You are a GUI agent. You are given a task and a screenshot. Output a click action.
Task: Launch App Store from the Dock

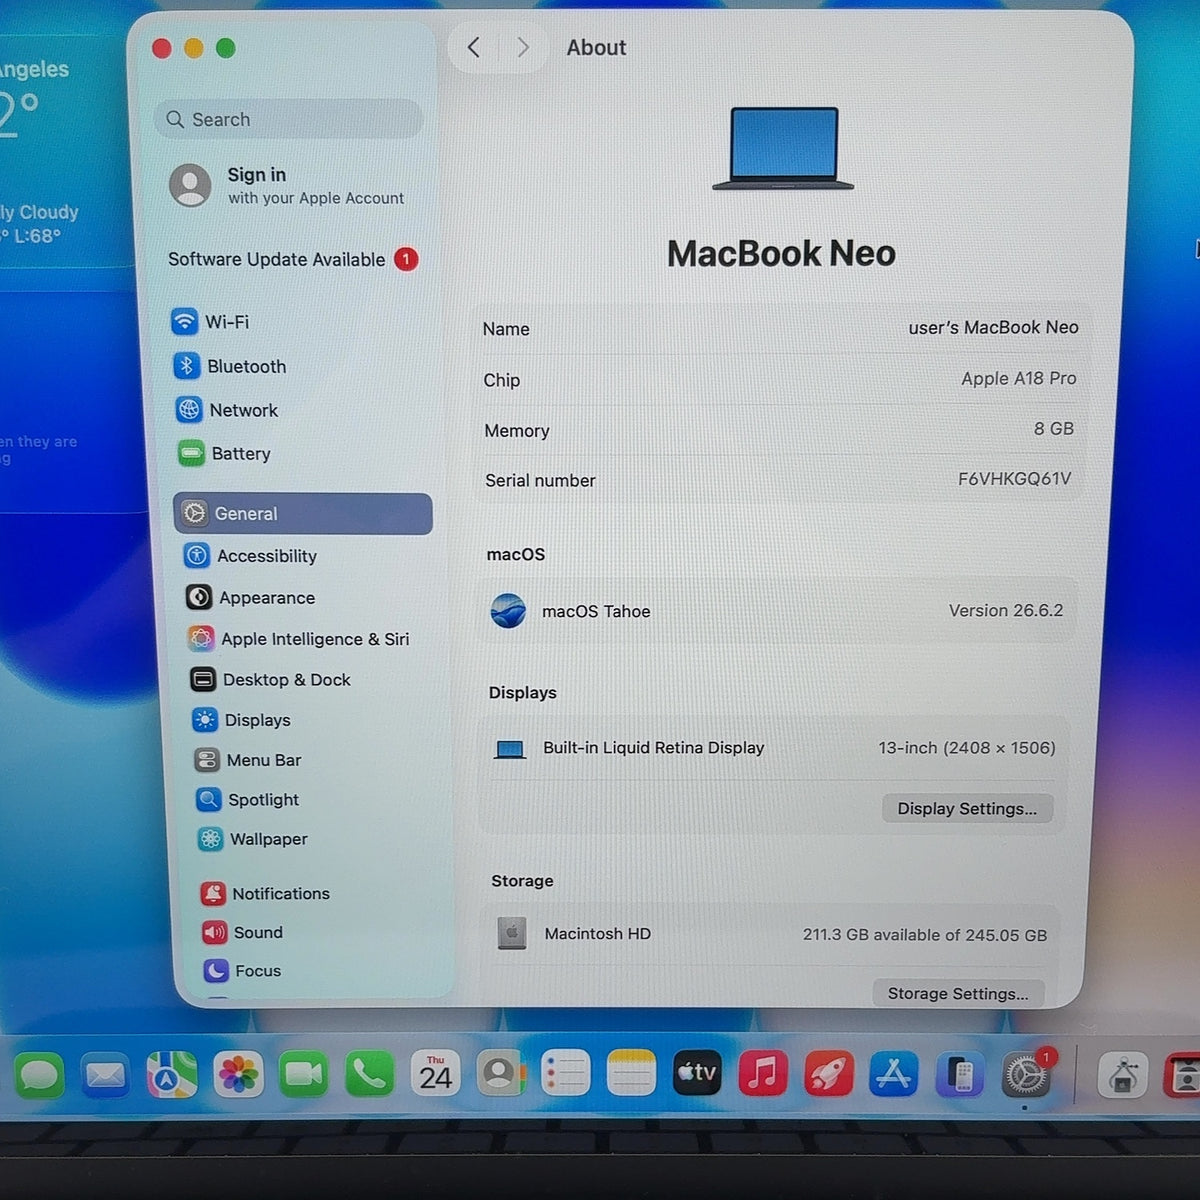coord(894,1074)
